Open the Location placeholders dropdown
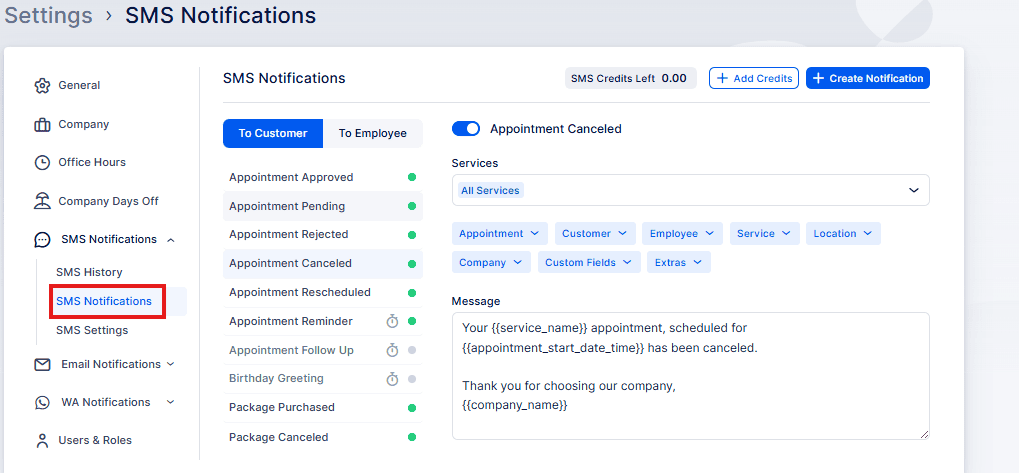Viewport: 1019px width, 473px height. [843, 233]
